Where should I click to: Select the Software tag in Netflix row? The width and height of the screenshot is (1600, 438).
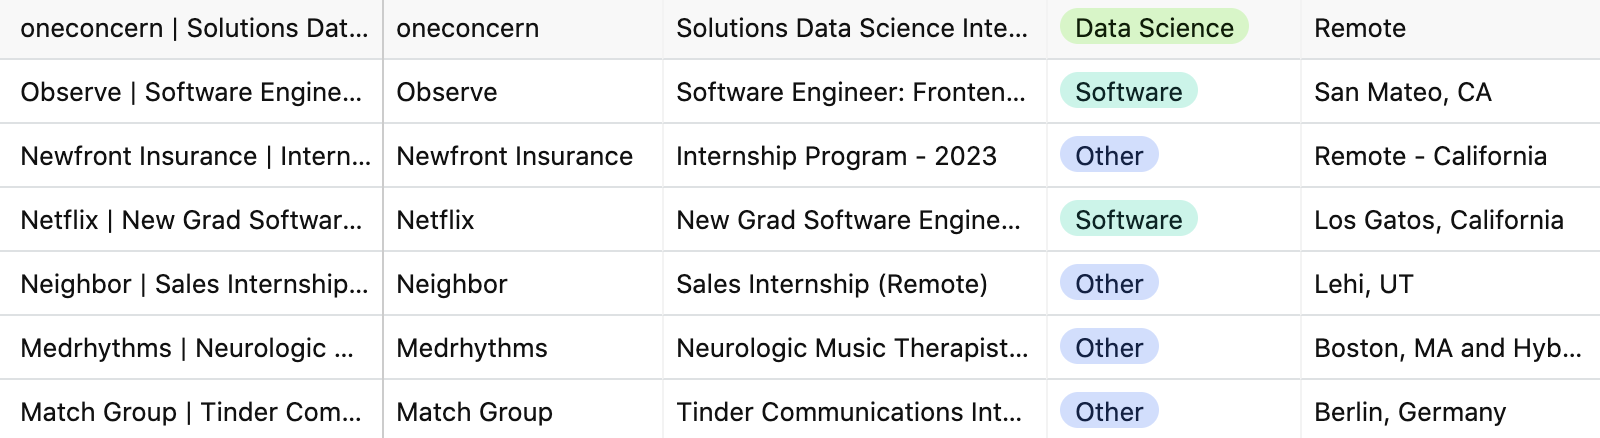[1128, 220]
